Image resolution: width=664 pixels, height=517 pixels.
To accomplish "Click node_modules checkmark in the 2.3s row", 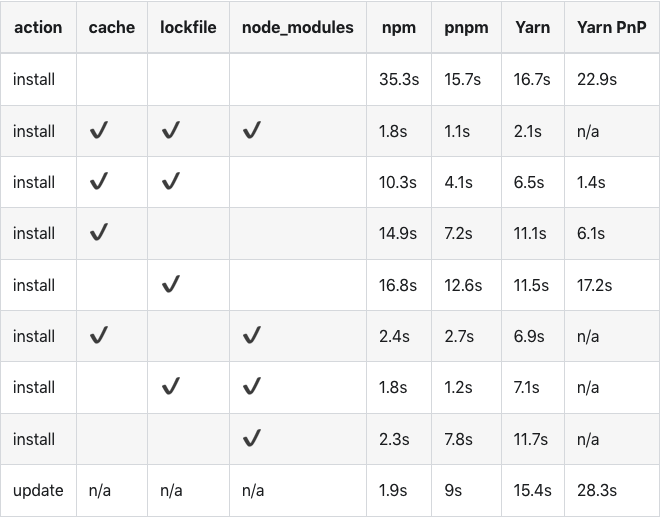I will tap(252, 438).
